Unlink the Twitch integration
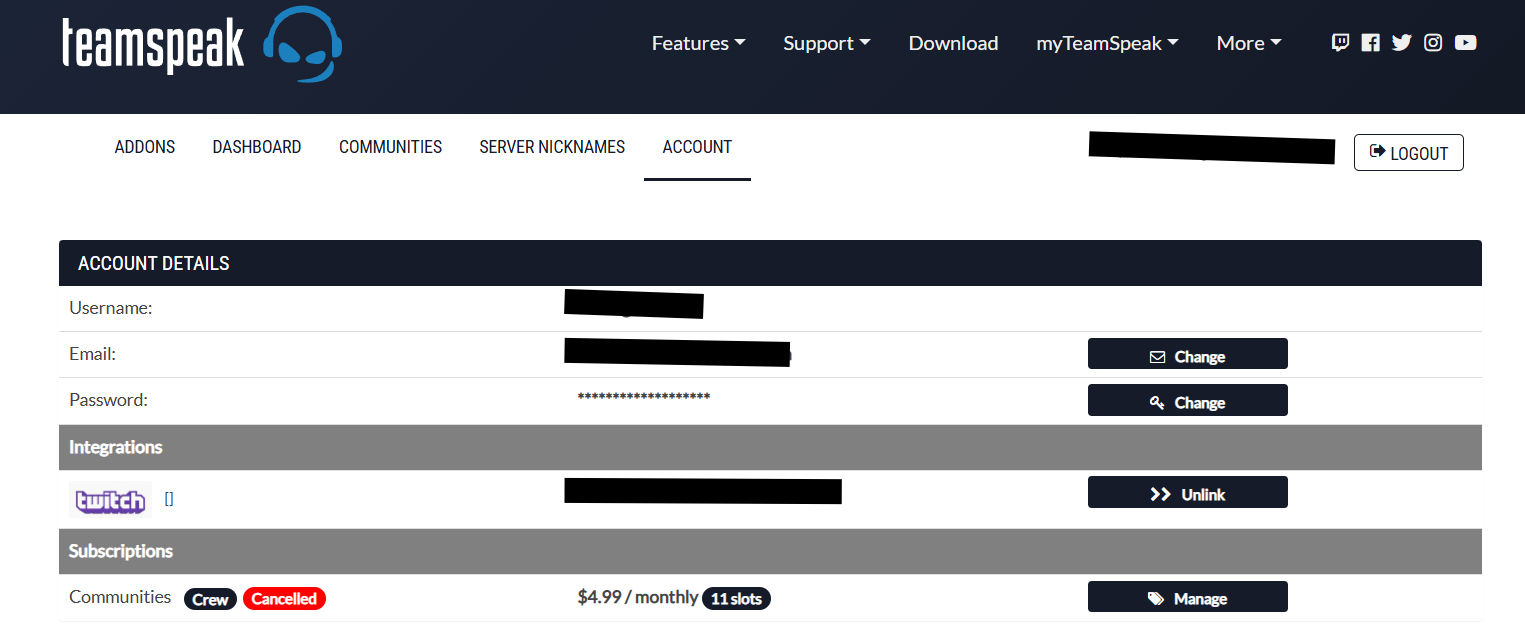 (x=1187, y=493)
